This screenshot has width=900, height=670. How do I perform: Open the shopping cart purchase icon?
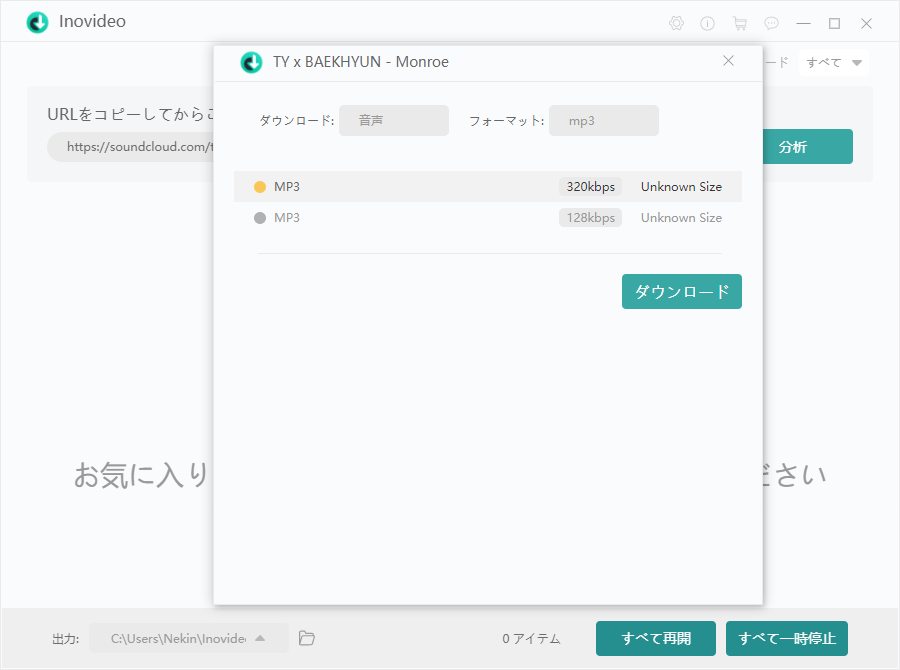(x=740, y=24)
